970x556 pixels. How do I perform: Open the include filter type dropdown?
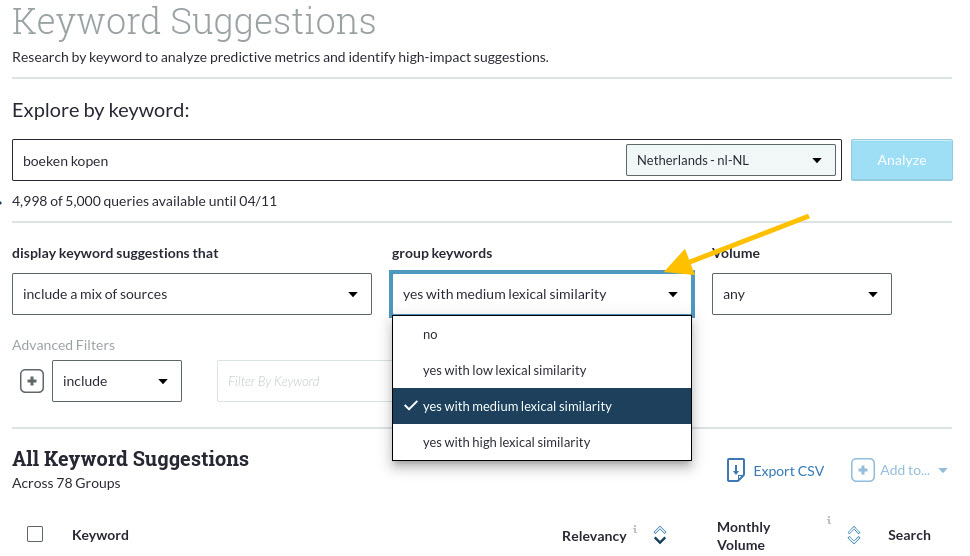click(116, 381)
